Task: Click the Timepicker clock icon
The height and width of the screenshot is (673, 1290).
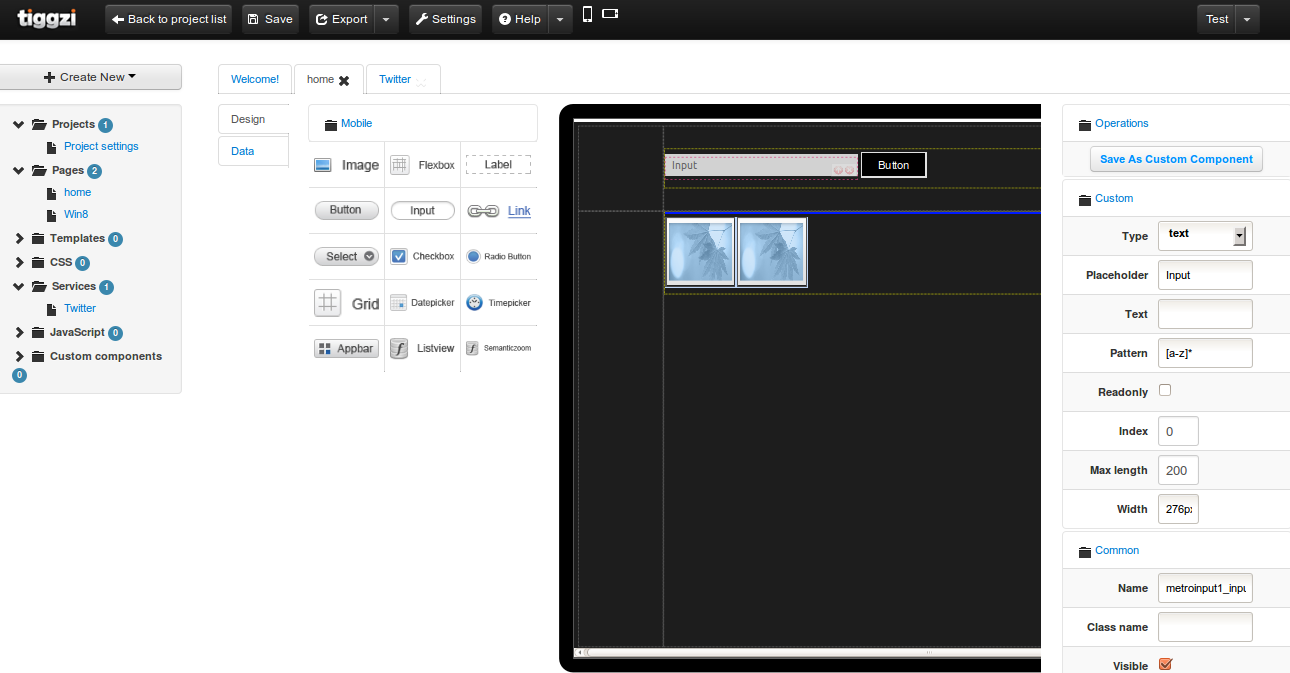Action: point(474,302)
